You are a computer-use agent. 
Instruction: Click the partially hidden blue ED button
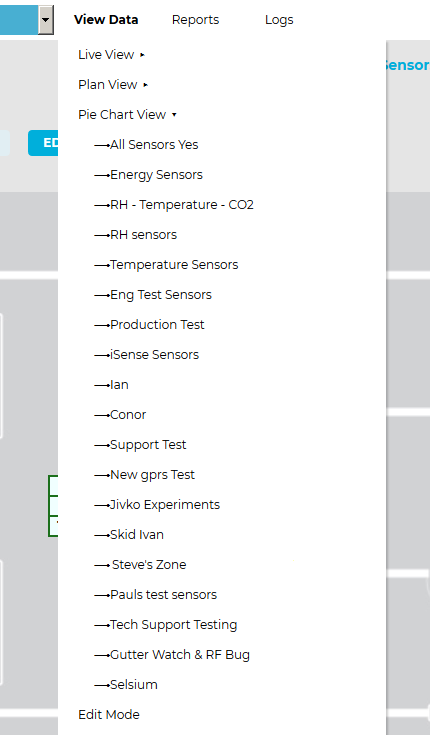point(43,143)
